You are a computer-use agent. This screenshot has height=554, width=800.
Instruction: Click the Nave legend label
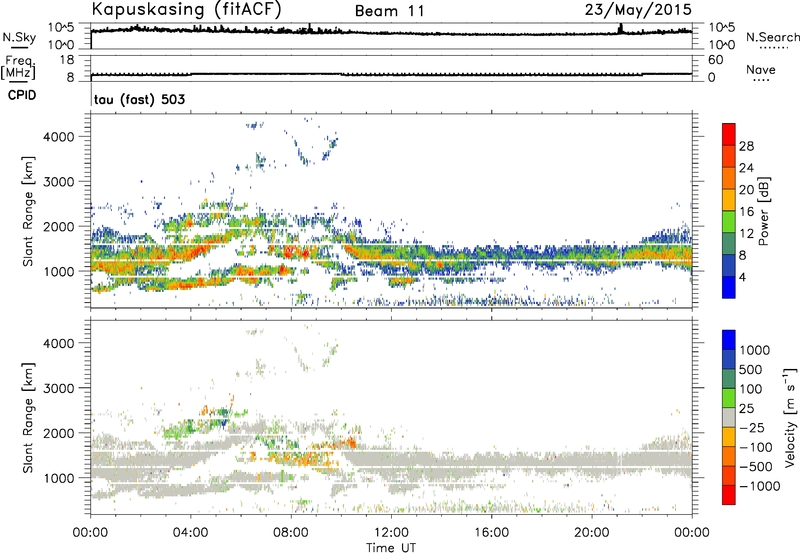(x=761, y=69)
